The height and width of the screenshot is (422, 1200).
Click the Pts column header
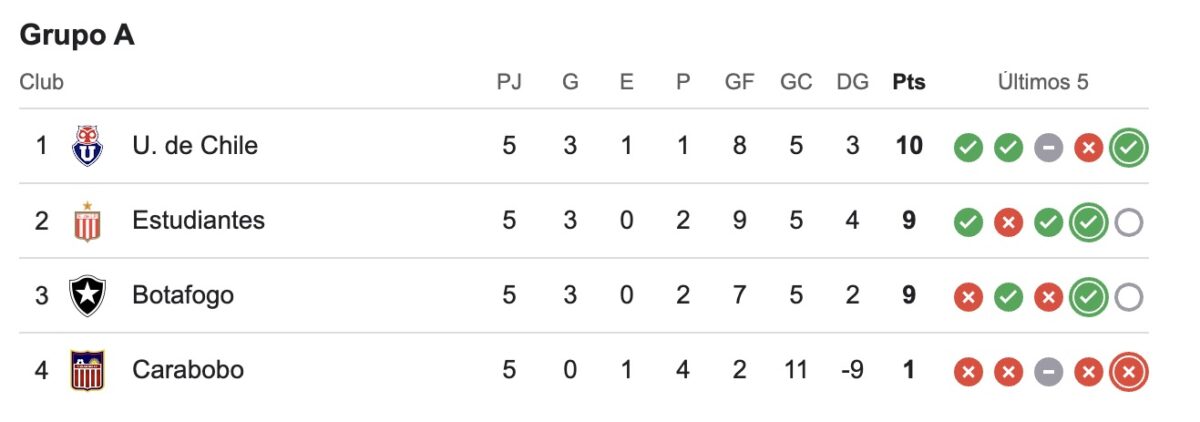[x=909, y=82]
